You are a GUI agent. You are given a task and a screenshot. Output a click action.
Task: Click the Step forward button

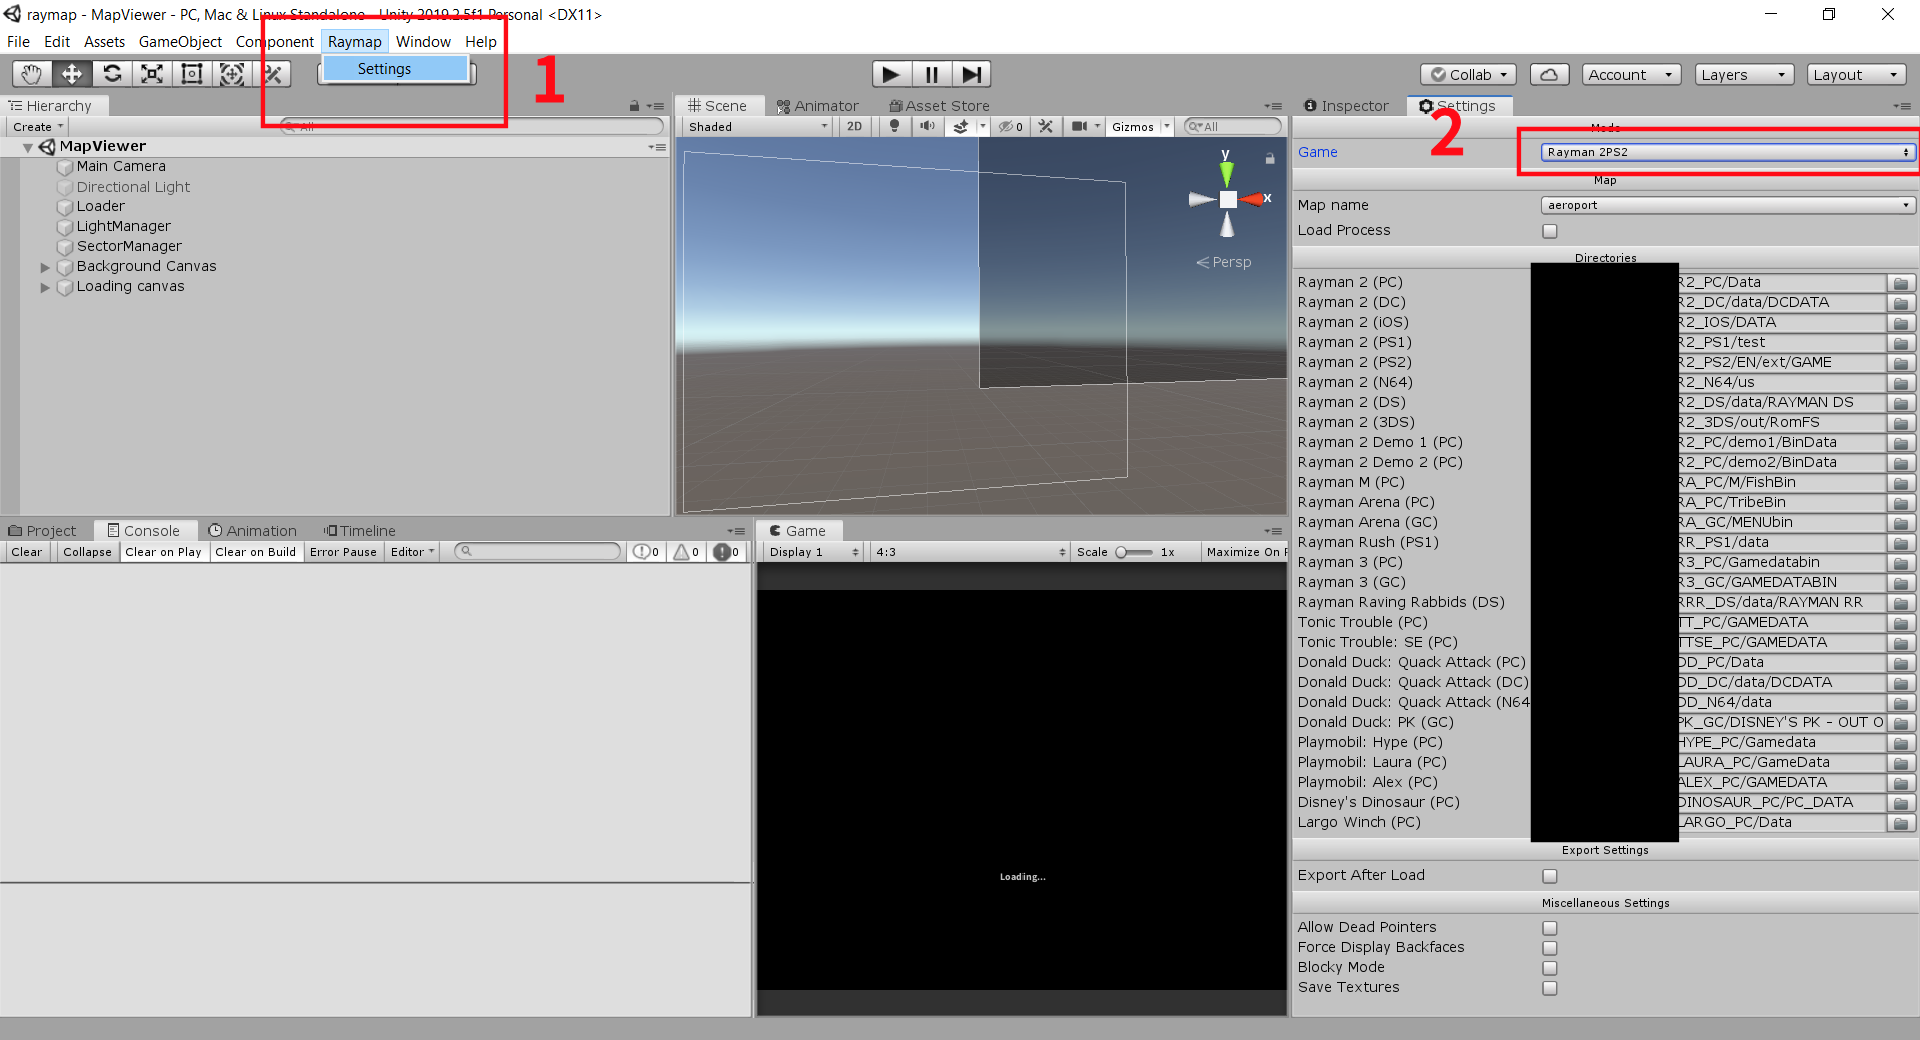(x=971, y=74)
